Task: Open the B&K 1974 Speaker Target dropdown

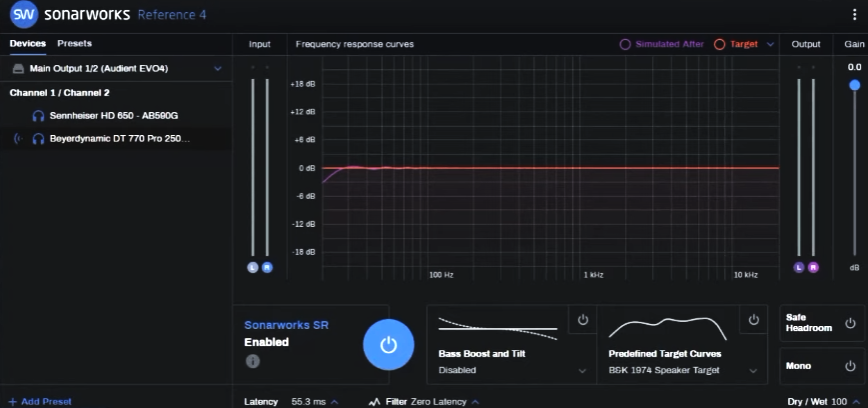Action: tap(753, 370)
